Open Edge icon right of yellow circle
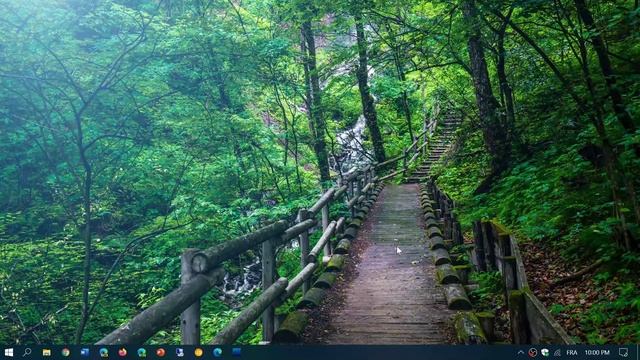 coord(217,352)
